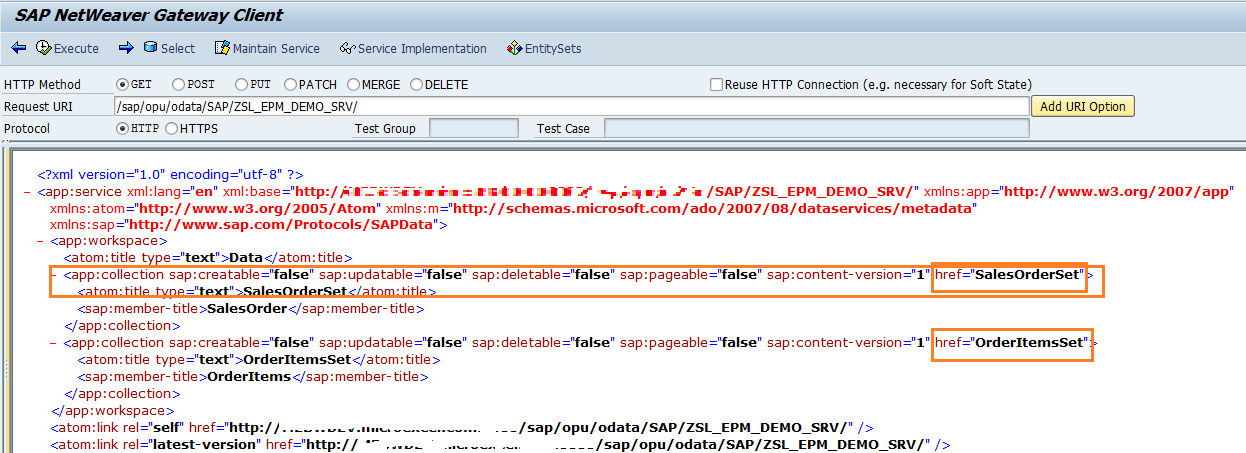1246x453 pixels.
Task: Click the OrderItems member-title text
Action: pyautogui.click(x=249, y=376)
